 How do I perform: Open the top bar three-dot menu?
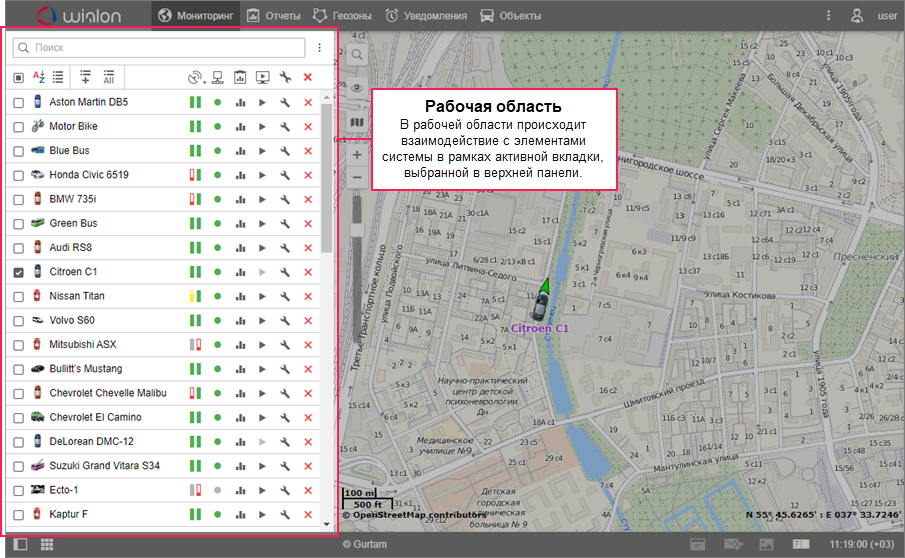pos(828,16)
